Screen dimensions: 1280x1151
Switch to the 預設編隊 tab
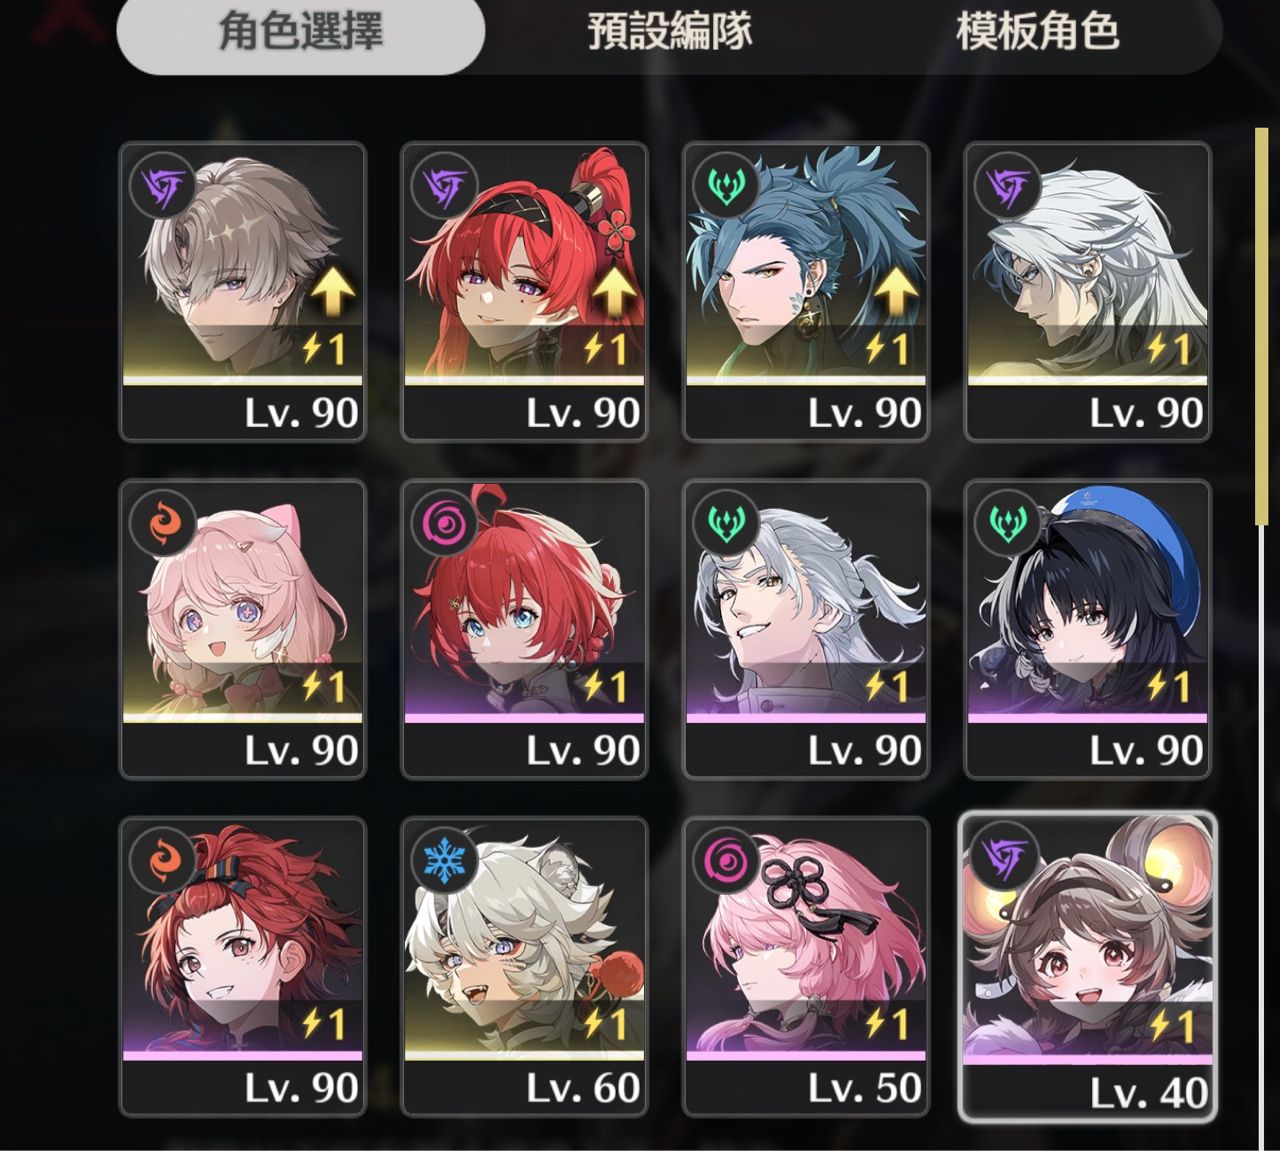click(669, 32)
